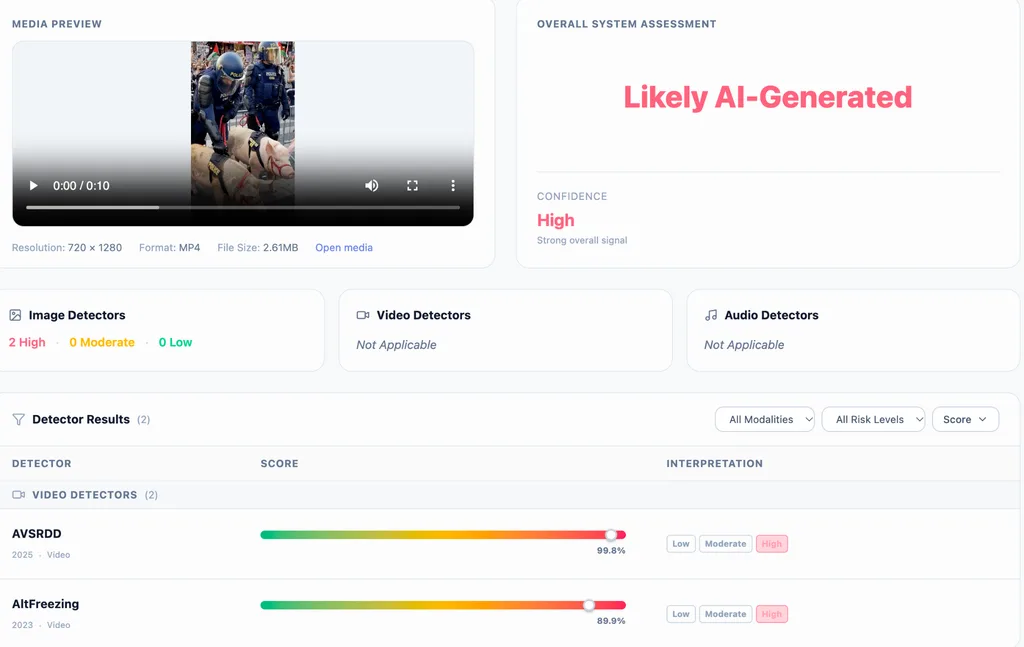Click the Detector Results title
Screen dimensions: 1024x647
click(81, 419)
